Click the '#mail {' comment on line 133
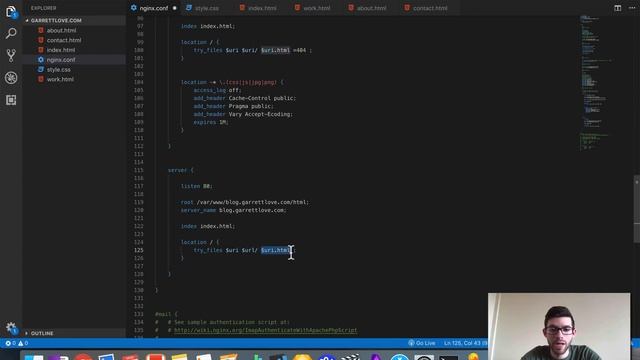This screenshot has width=640, height=360. 166,314
